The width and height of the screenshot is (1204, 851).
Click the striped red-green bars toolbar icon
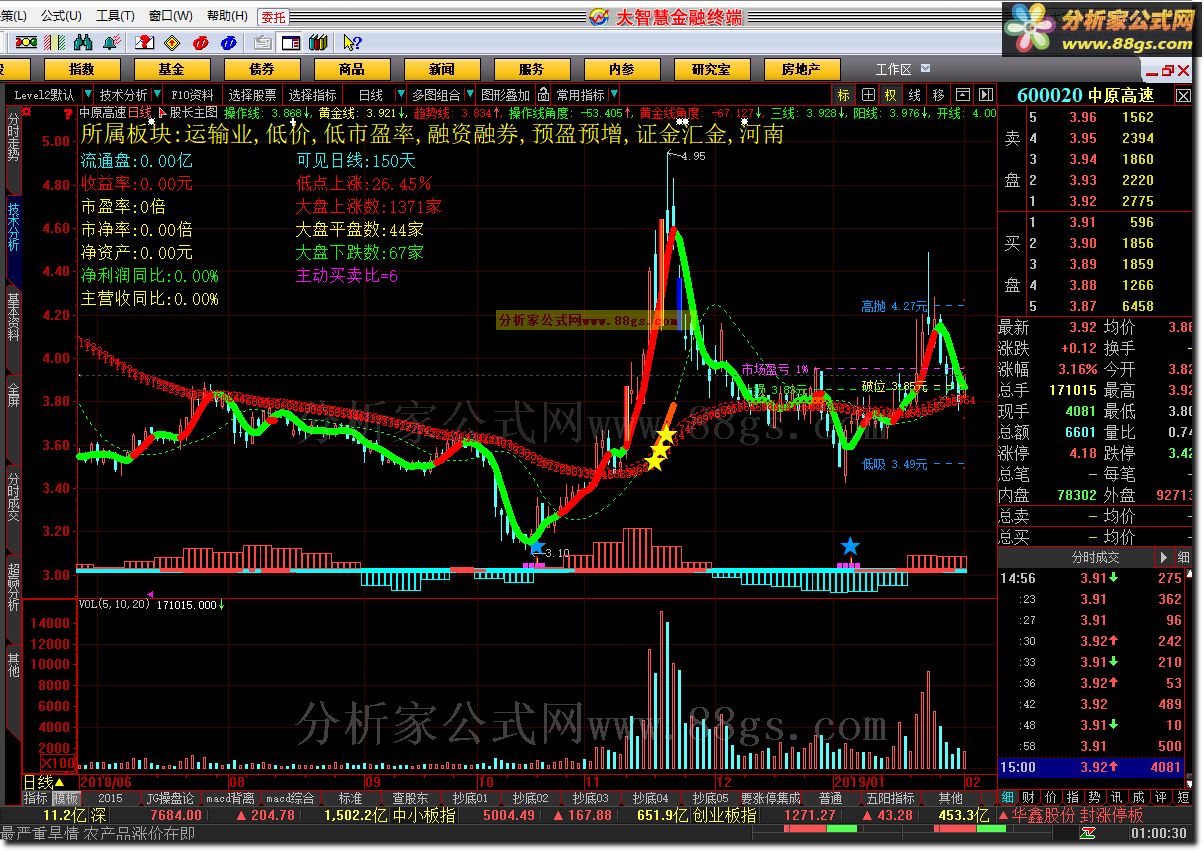point(57,42)
